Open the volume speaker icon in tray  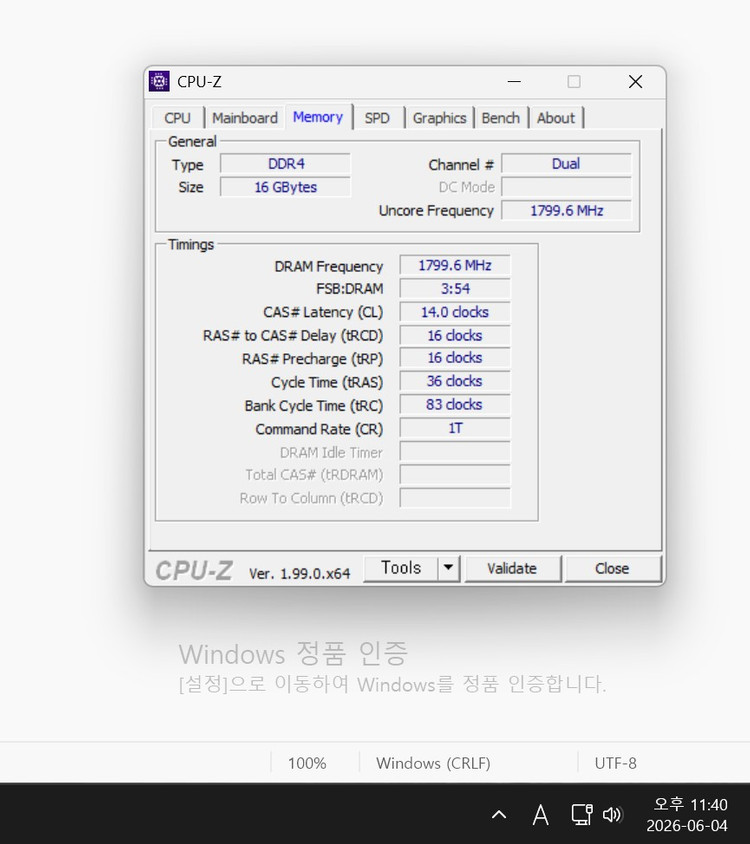tap(612, 814)
